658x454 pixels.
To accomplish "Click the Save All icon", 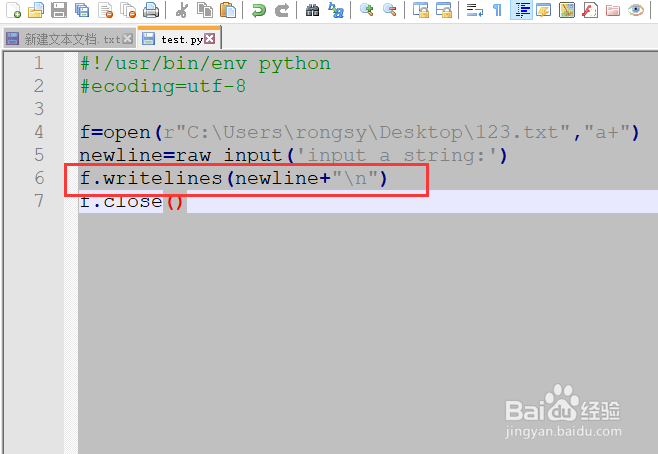I will (x=82, y=10).
